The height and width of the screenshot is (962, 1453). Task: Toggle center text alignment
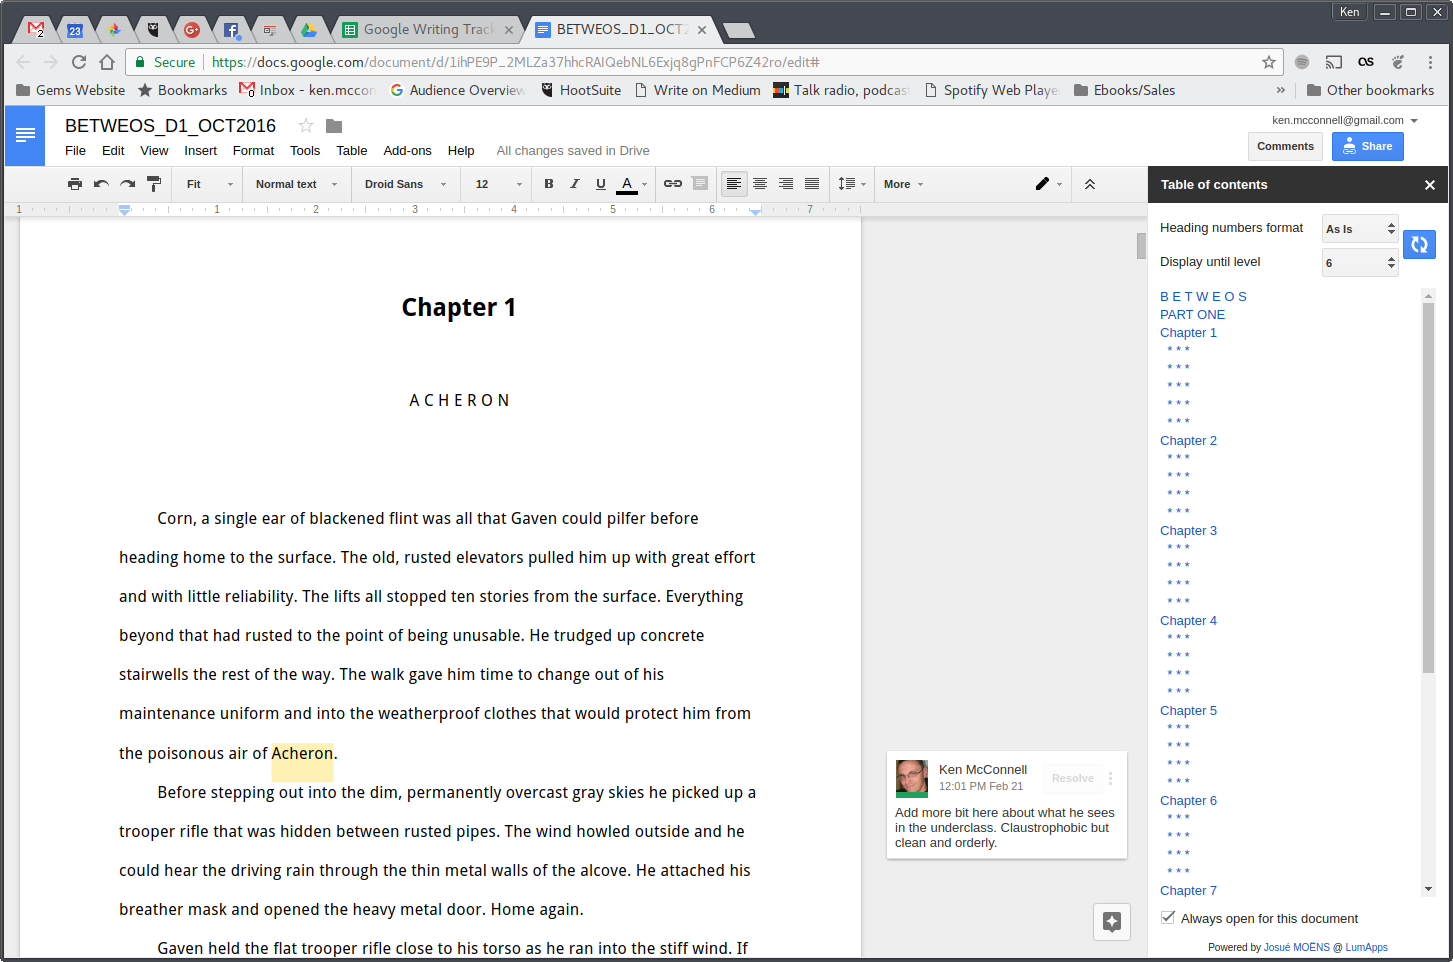(x=760, y=184)
